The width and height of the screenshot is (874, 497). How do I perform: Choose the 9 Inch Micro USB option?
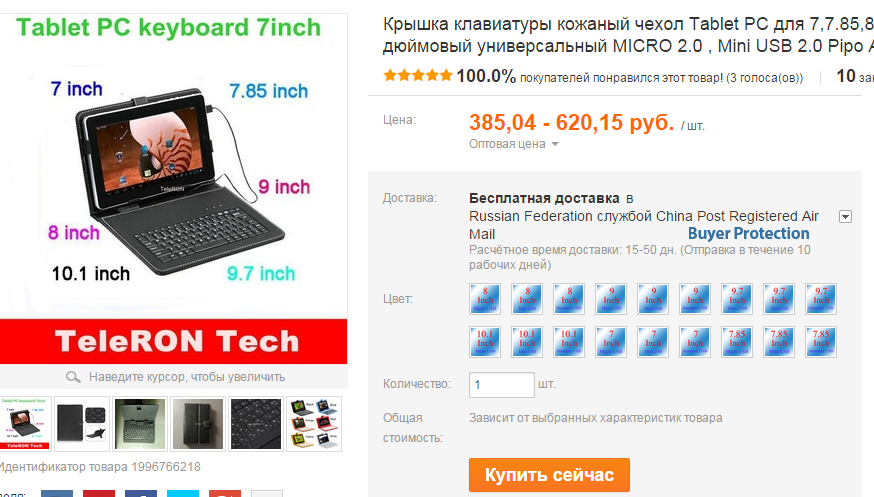pos(611,299)
